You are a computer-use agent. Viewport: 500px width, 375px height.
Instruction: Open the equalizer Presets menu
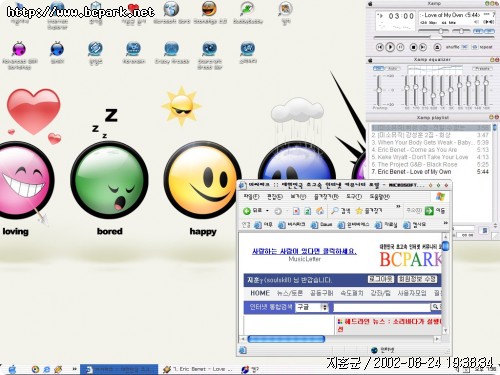point(482,68)
